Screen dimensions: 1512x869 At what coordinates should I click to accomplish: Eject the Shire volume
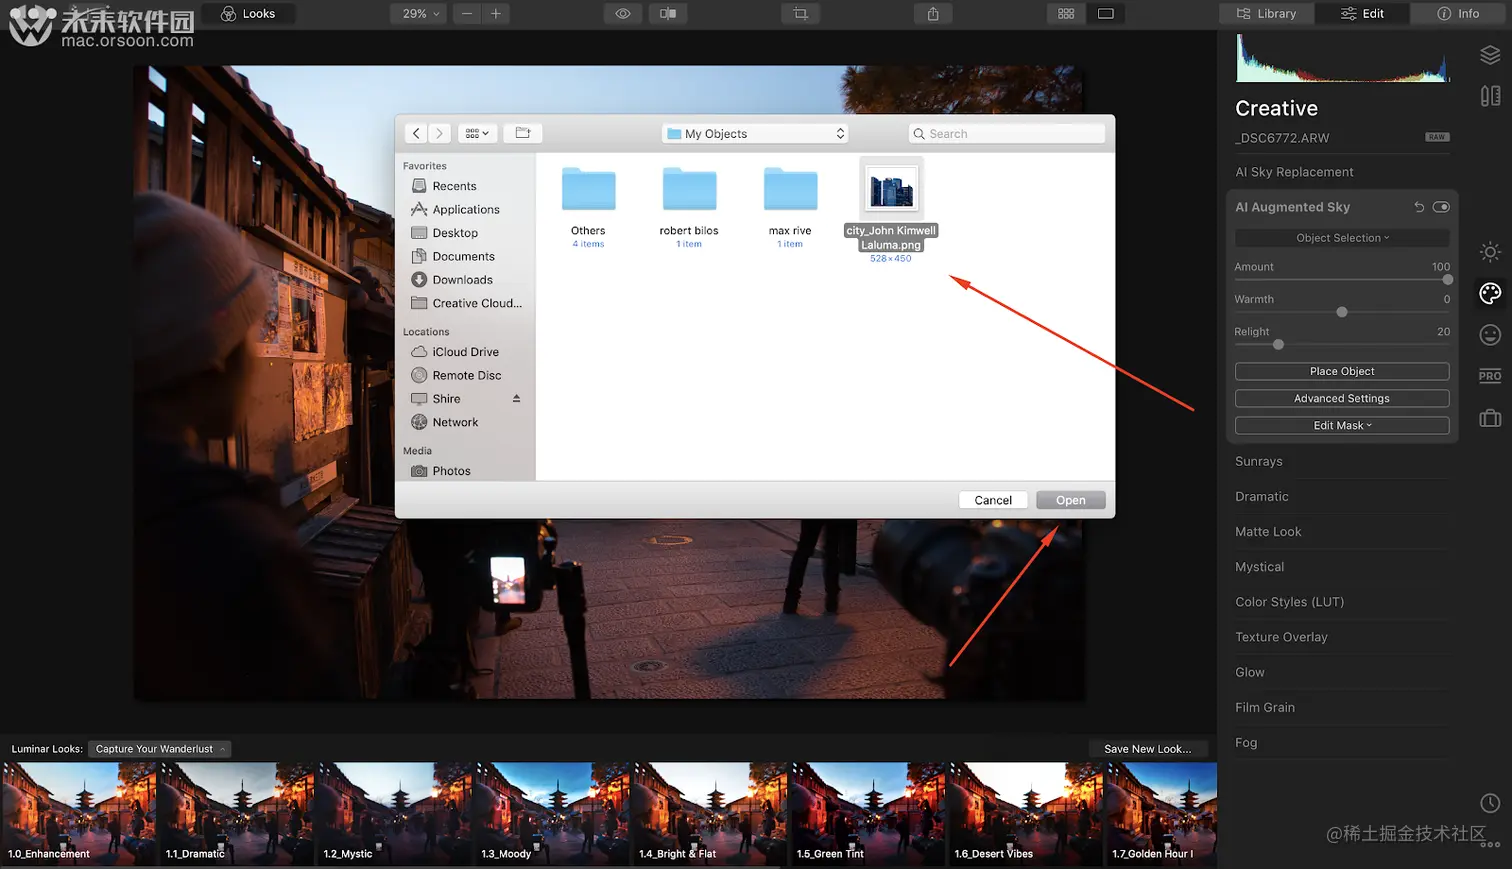(x=517, y=399)
